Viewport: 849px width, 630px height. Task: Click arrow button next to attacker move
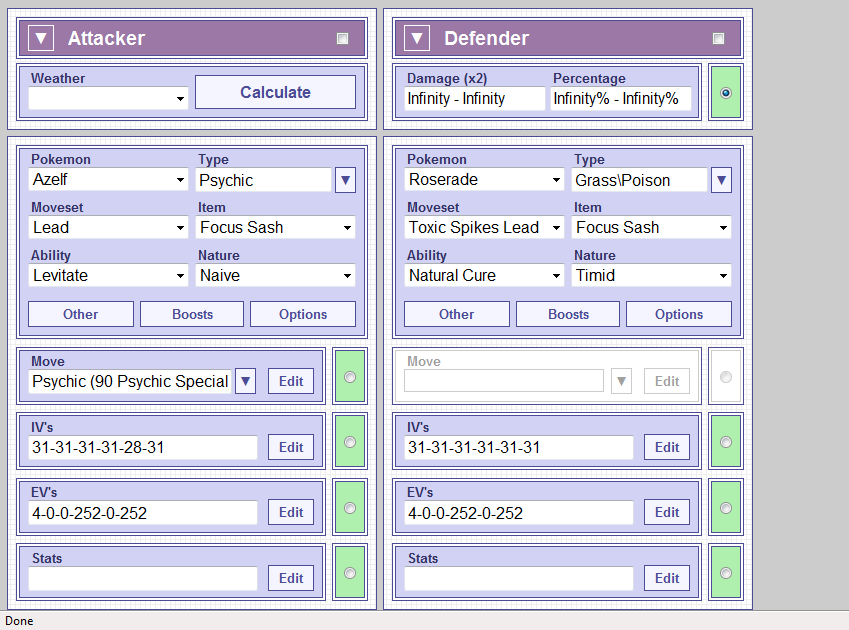coord(245,381)
